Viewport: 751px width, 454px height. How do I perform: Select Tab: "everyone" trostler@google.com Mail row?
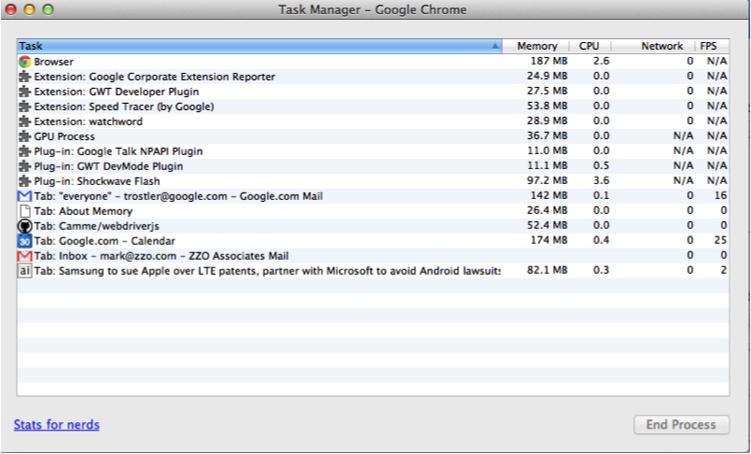373,196
